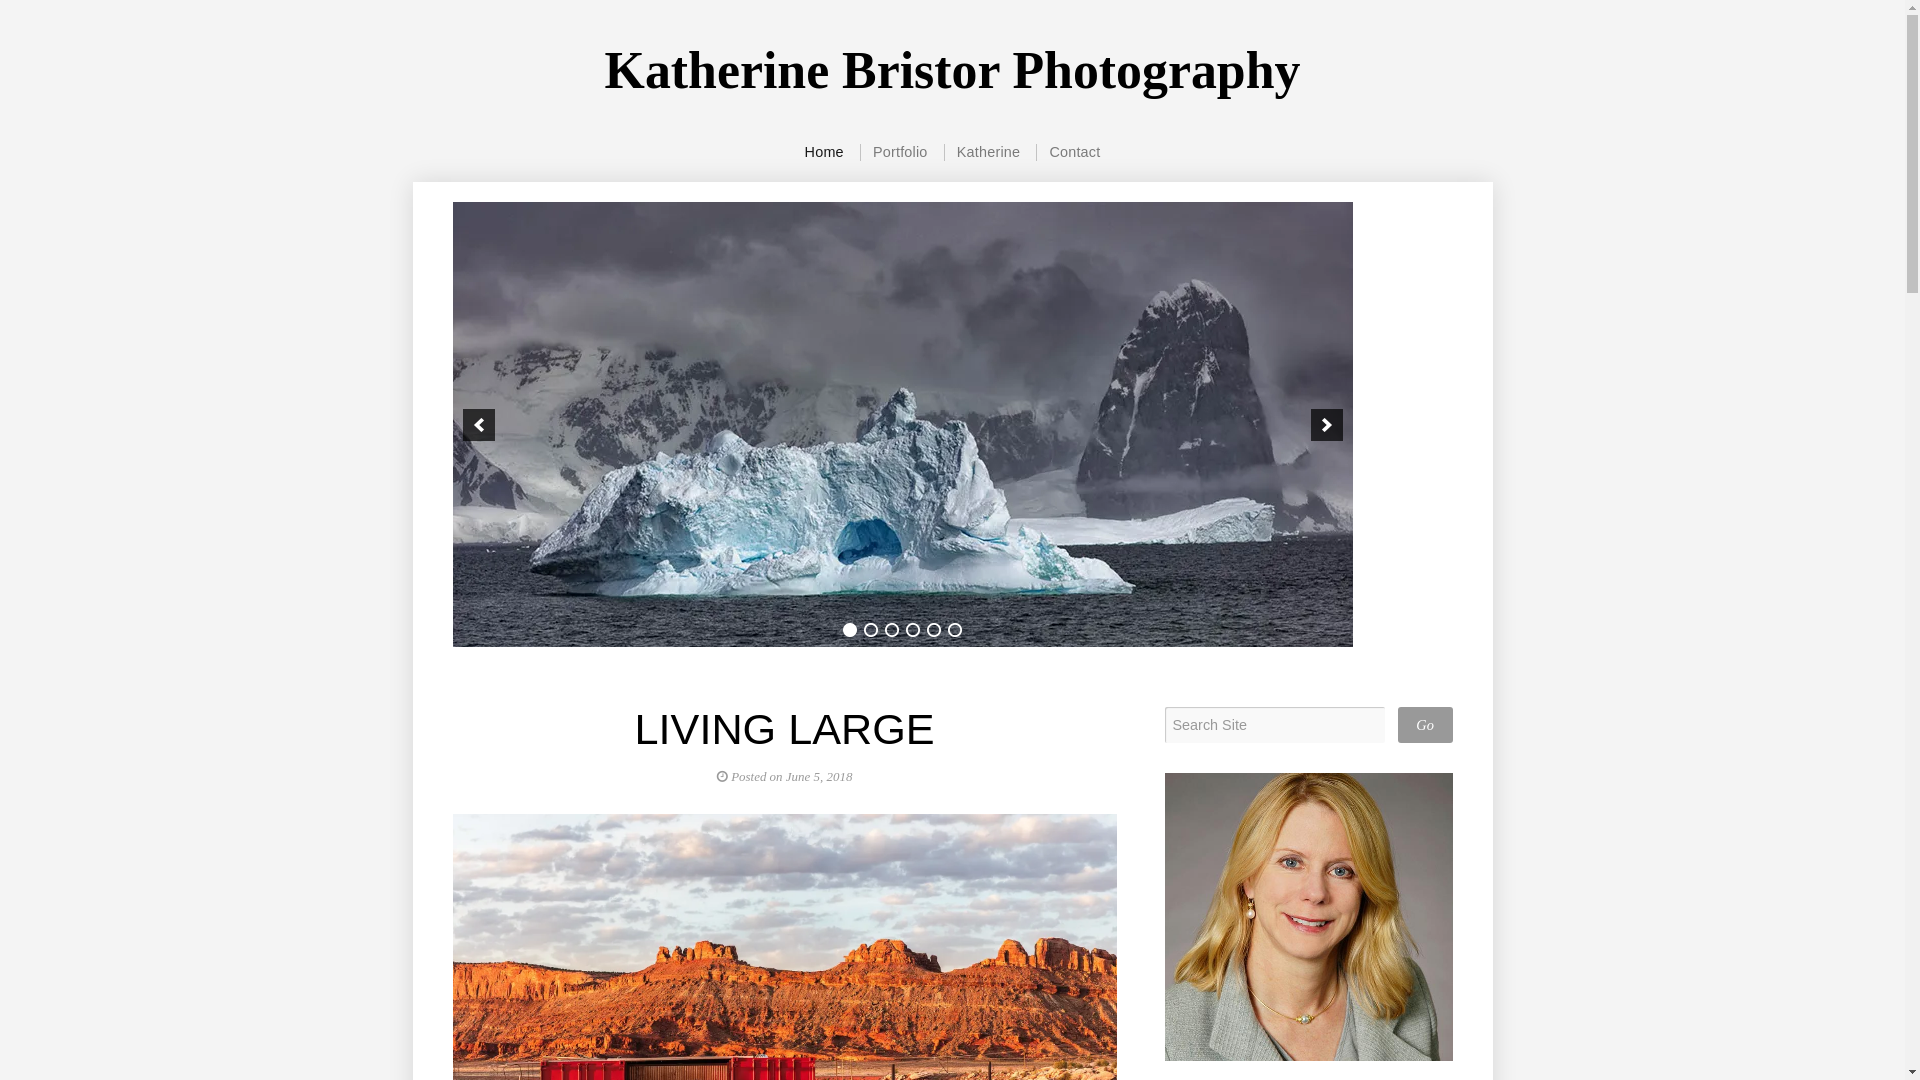Show slideshow dot number 6
Screen dimensions: 1920x1080
(x=954, y=630)
